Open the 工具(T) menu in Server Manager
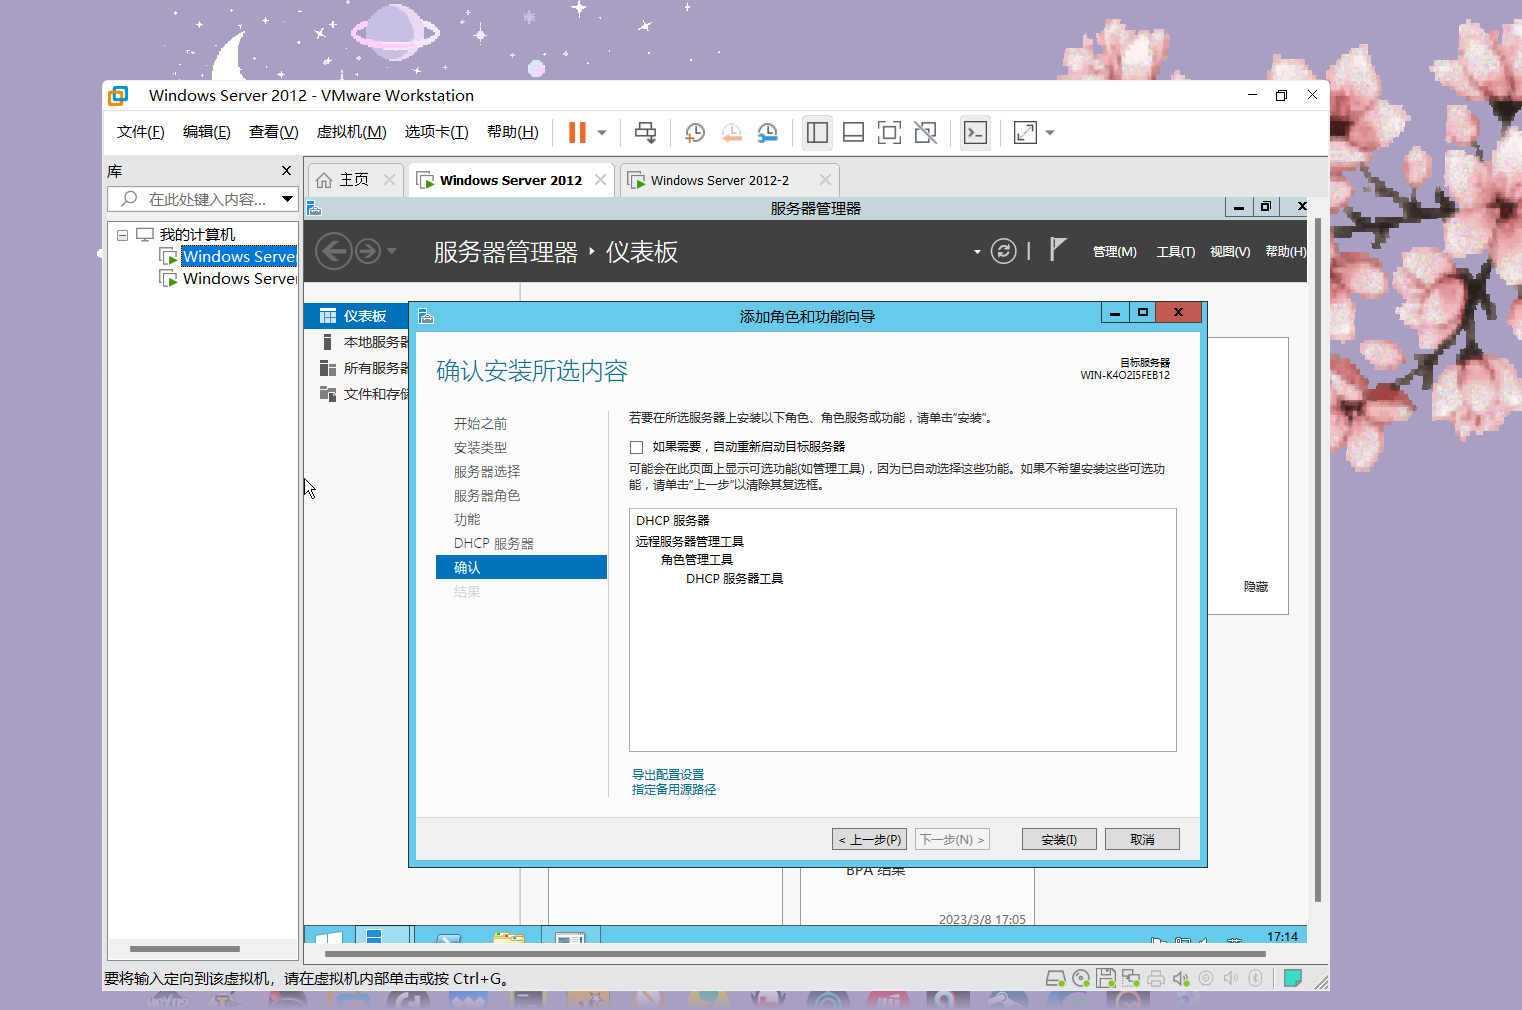The image size is (1522, 1010). [x=1176, y=252]
